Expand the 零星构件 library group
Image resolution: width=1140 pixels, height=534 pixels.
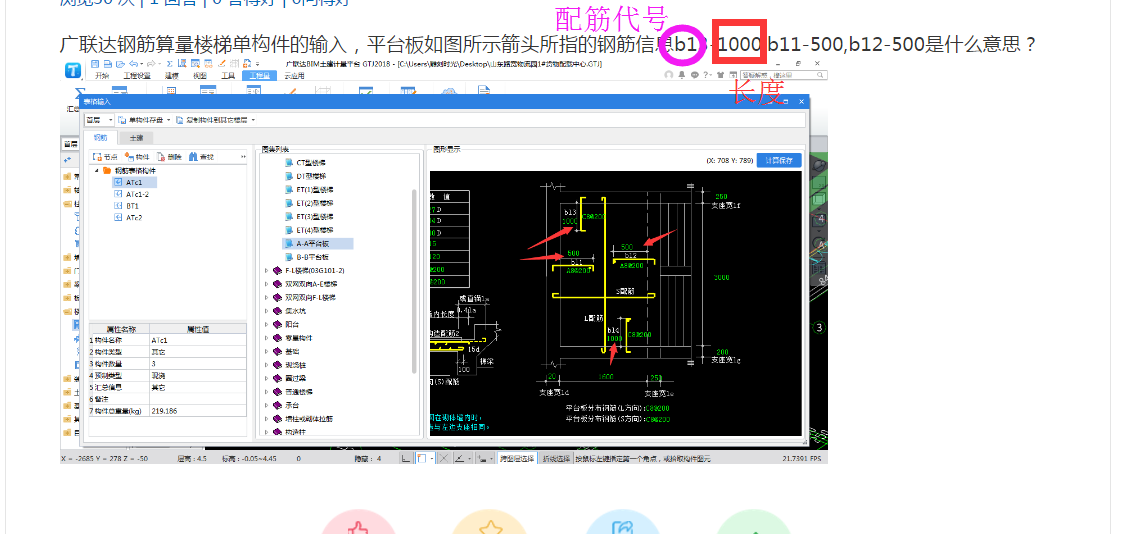(x=266, y=338)
